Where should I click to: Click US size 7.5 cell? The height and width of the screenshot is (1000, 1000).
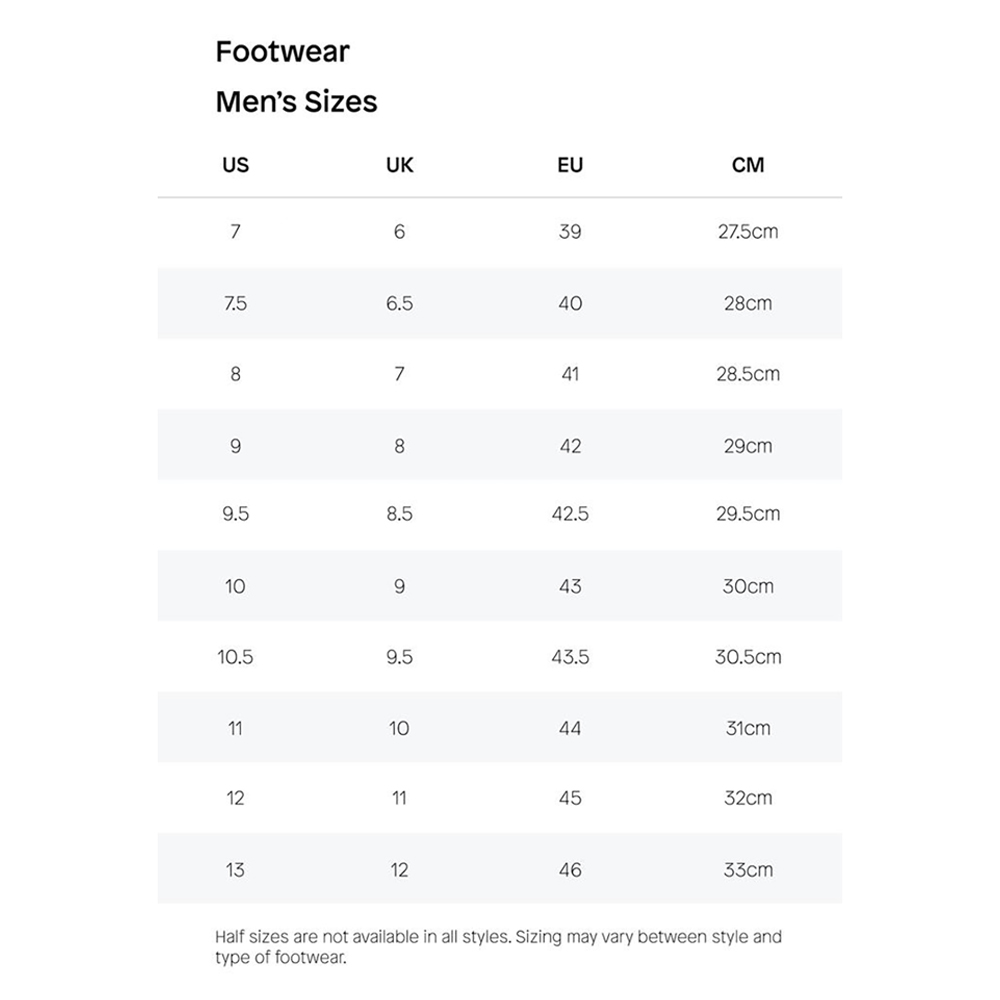235,303
